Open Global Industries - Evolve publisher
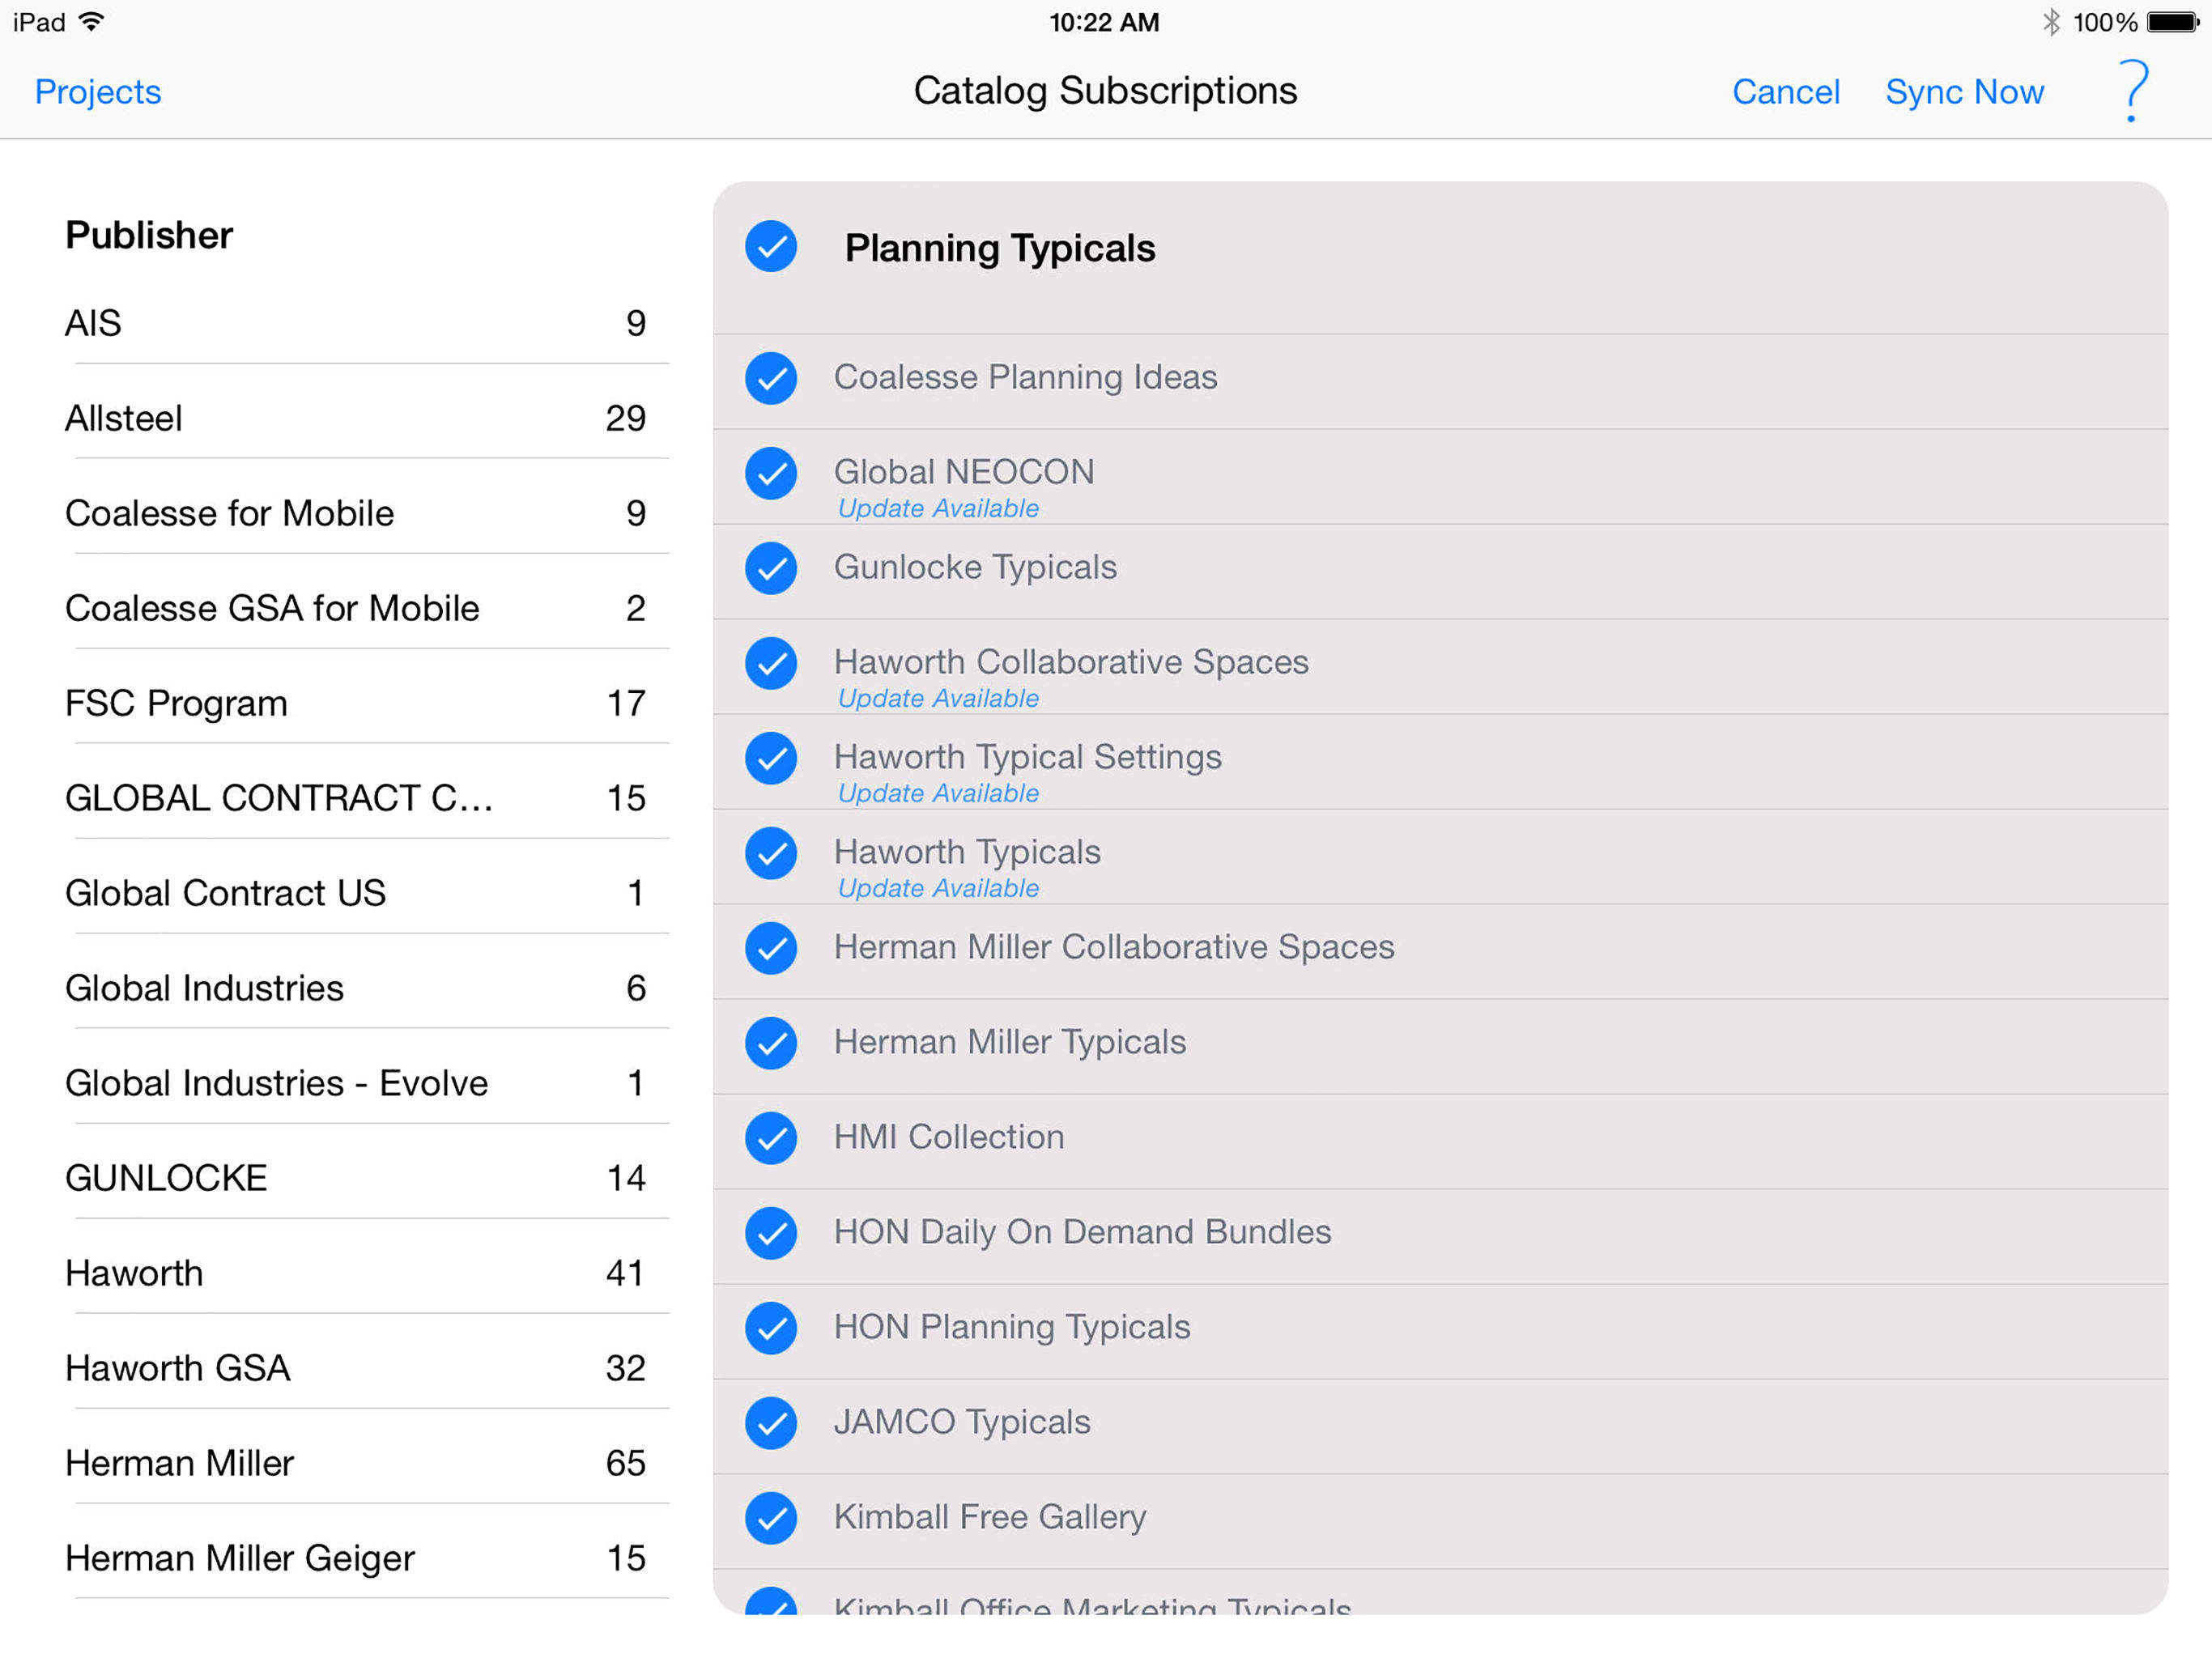Viewport: 2212px width, 1658px height. pos(366,1083)
